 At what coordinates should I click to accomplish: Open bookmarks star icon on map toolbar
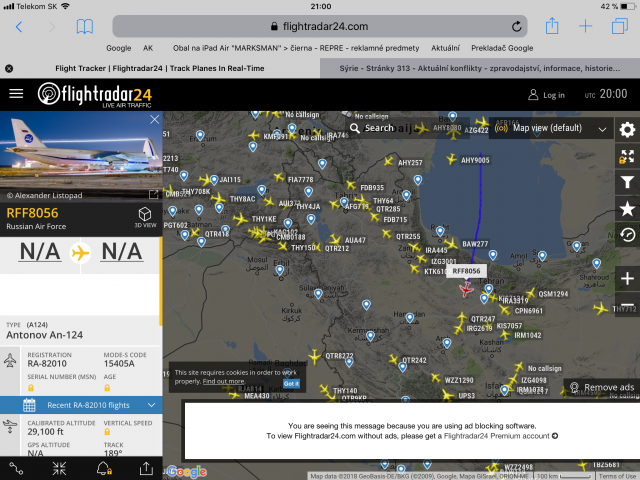point(627,208)
